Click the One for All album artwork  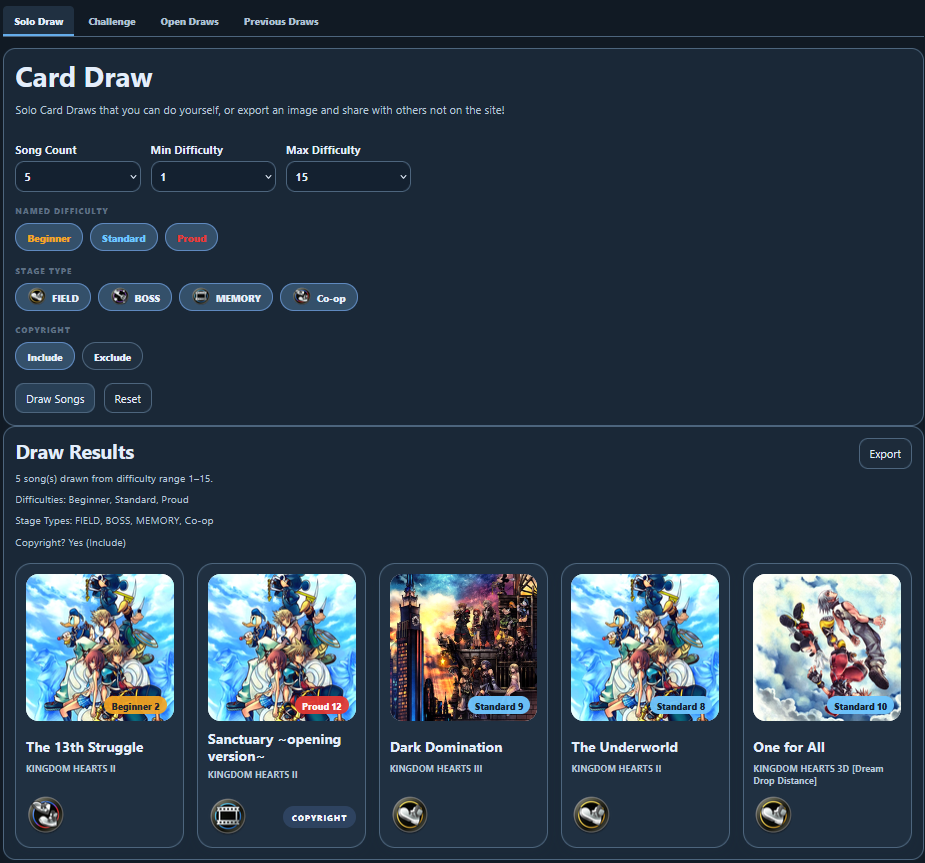[x=827, y=647]
